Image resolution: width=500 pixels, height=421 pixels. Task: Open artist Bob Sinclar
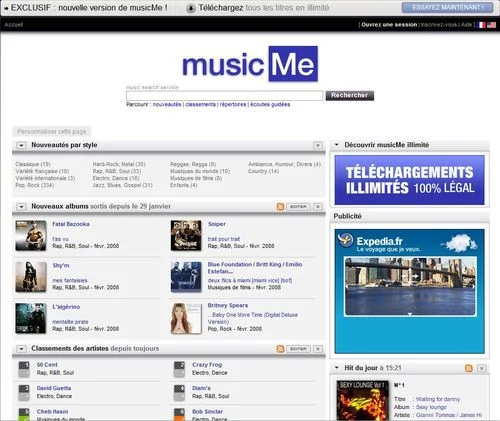(x=207, y=411)
